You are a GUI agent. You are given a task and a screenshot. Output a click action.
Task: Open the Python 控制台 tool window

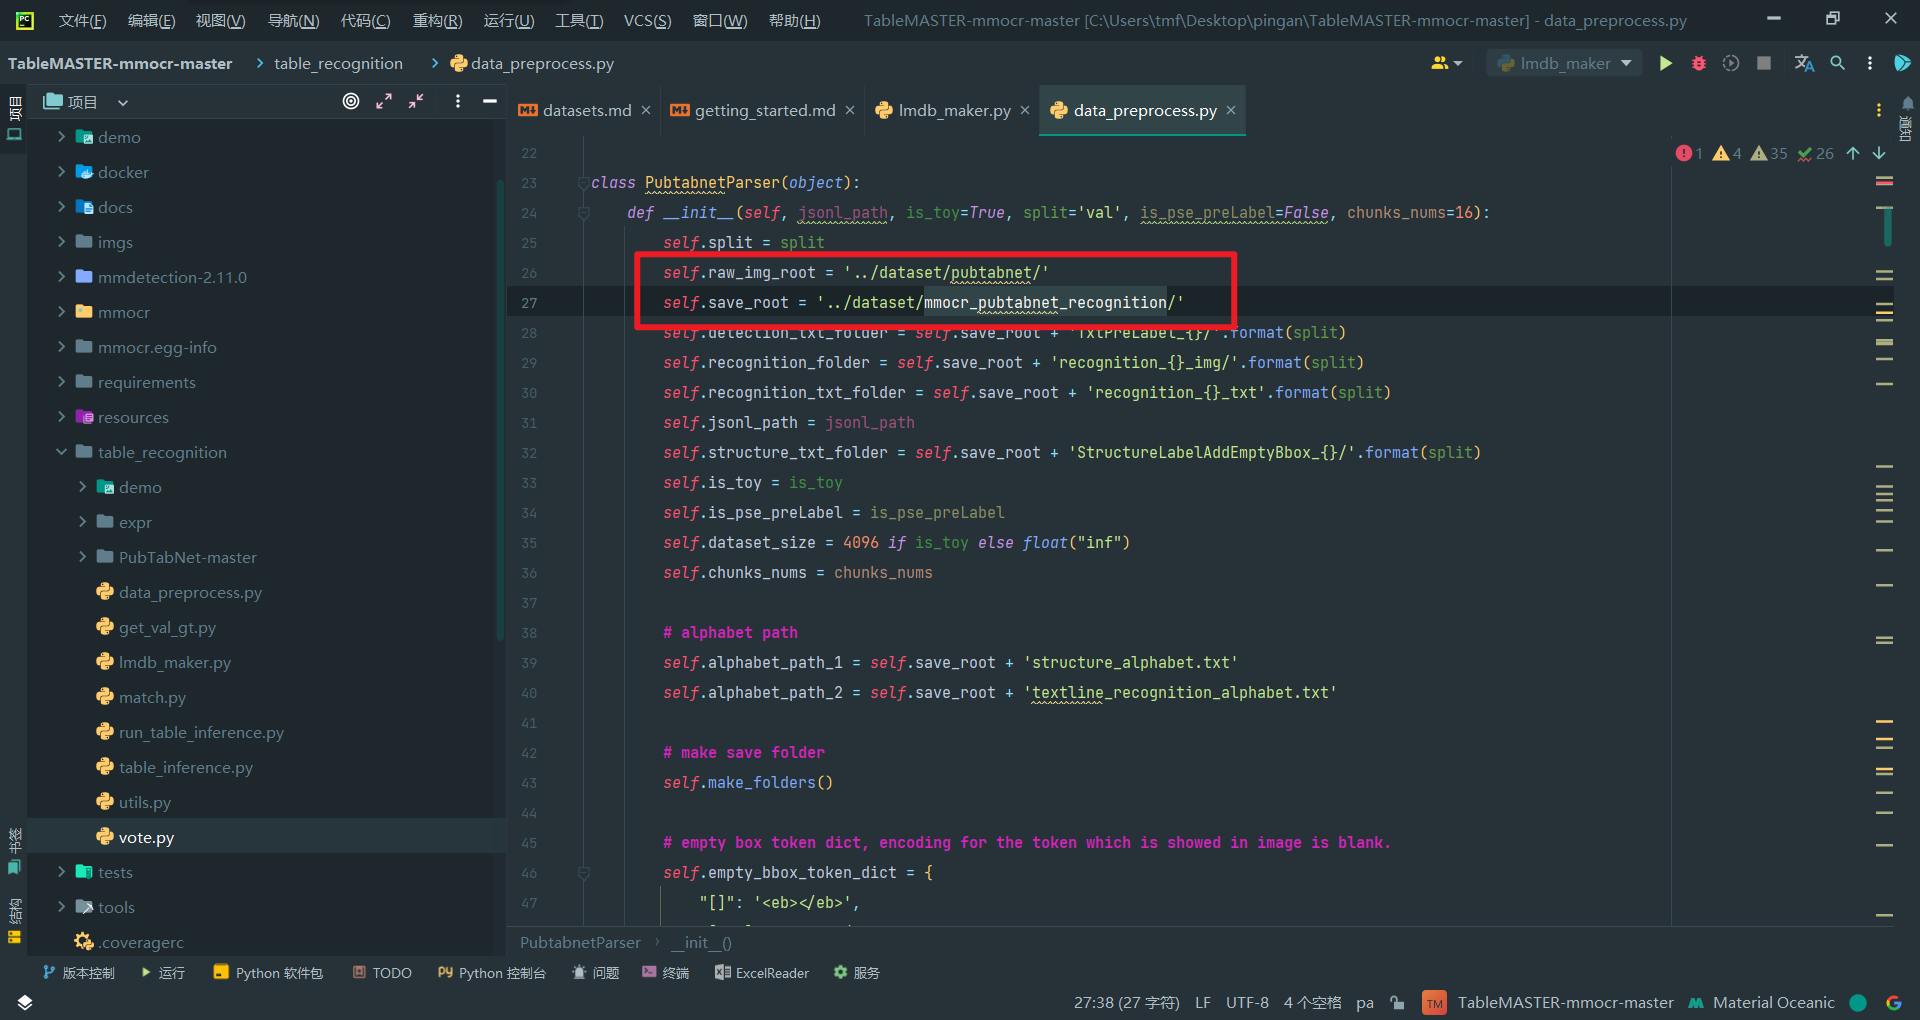tap(491, 973)
